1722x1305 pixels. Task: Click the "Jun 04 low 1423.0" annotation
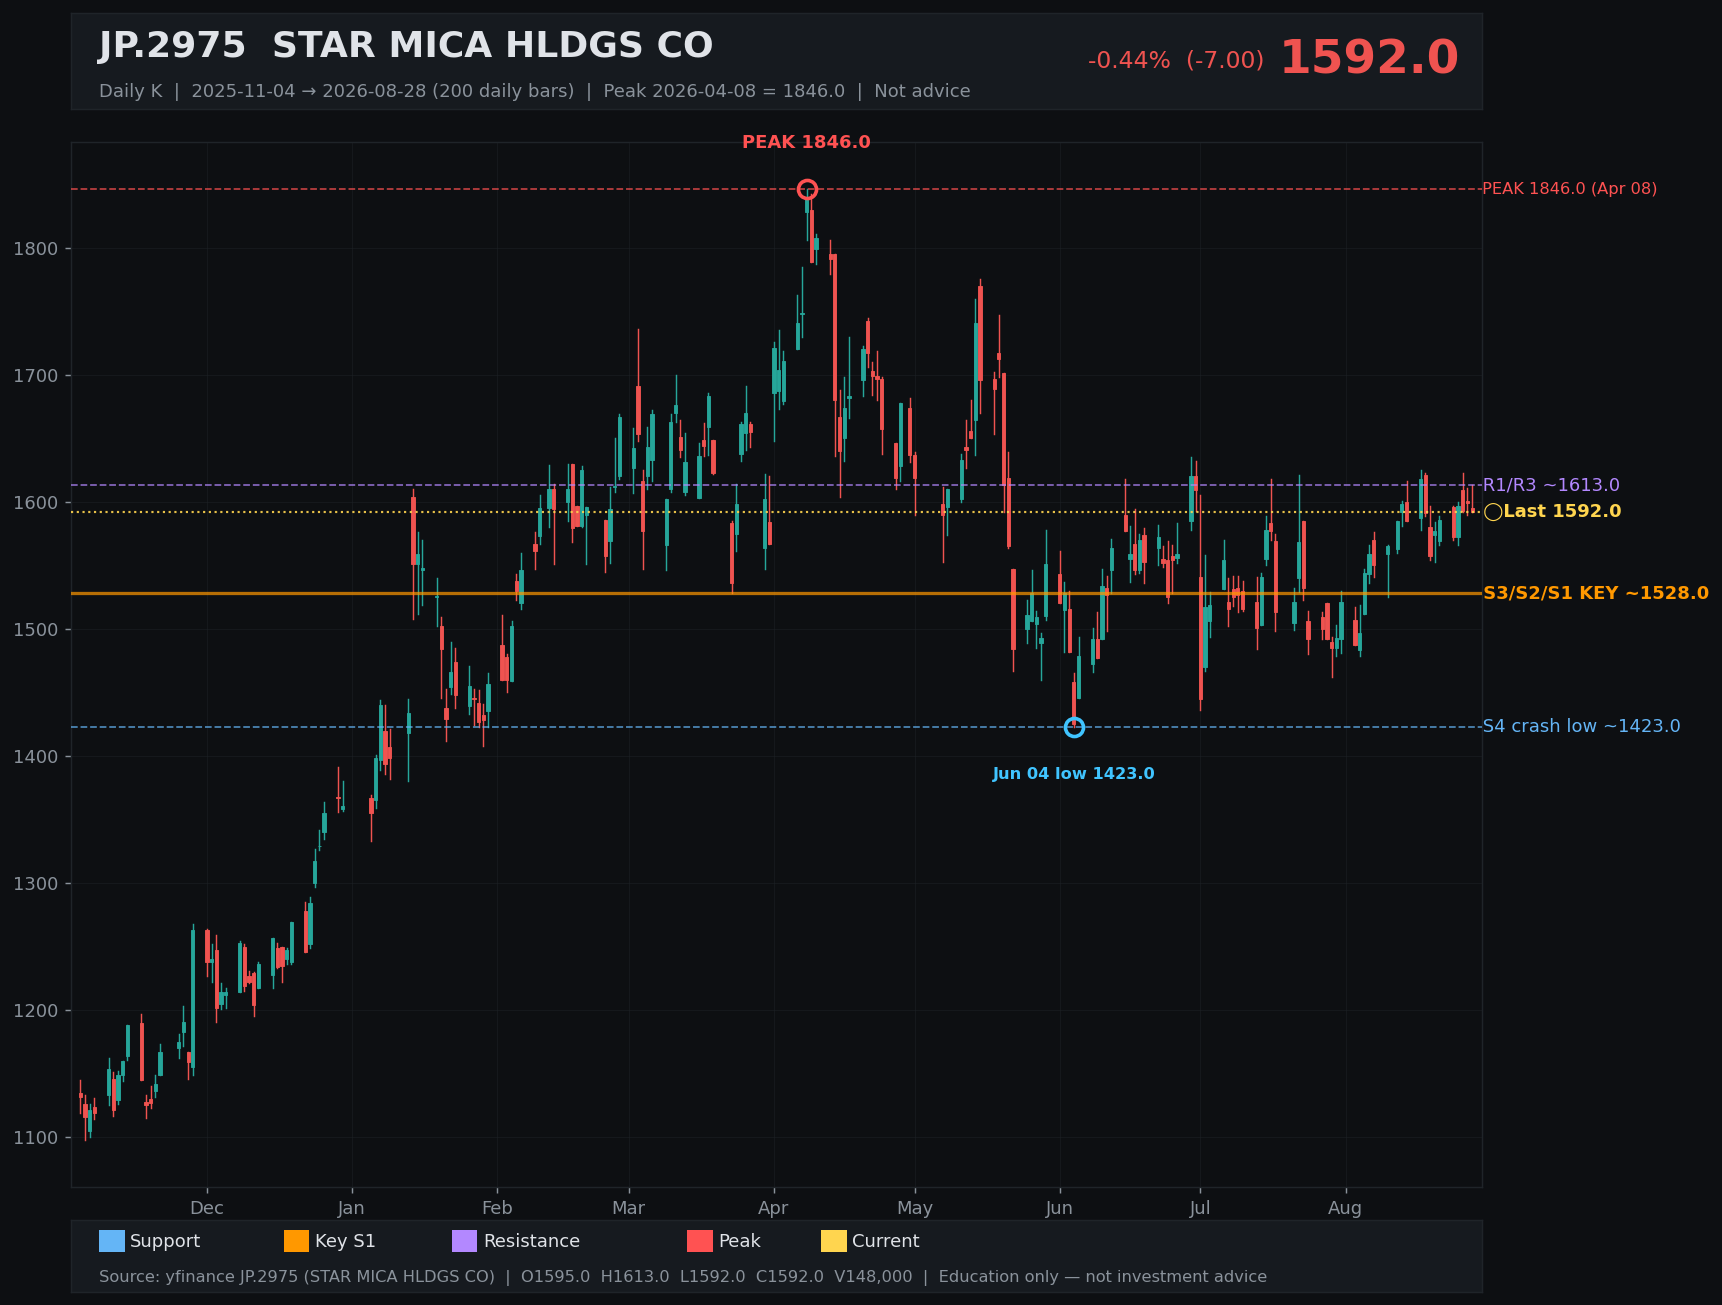(x=1073, y=774)
